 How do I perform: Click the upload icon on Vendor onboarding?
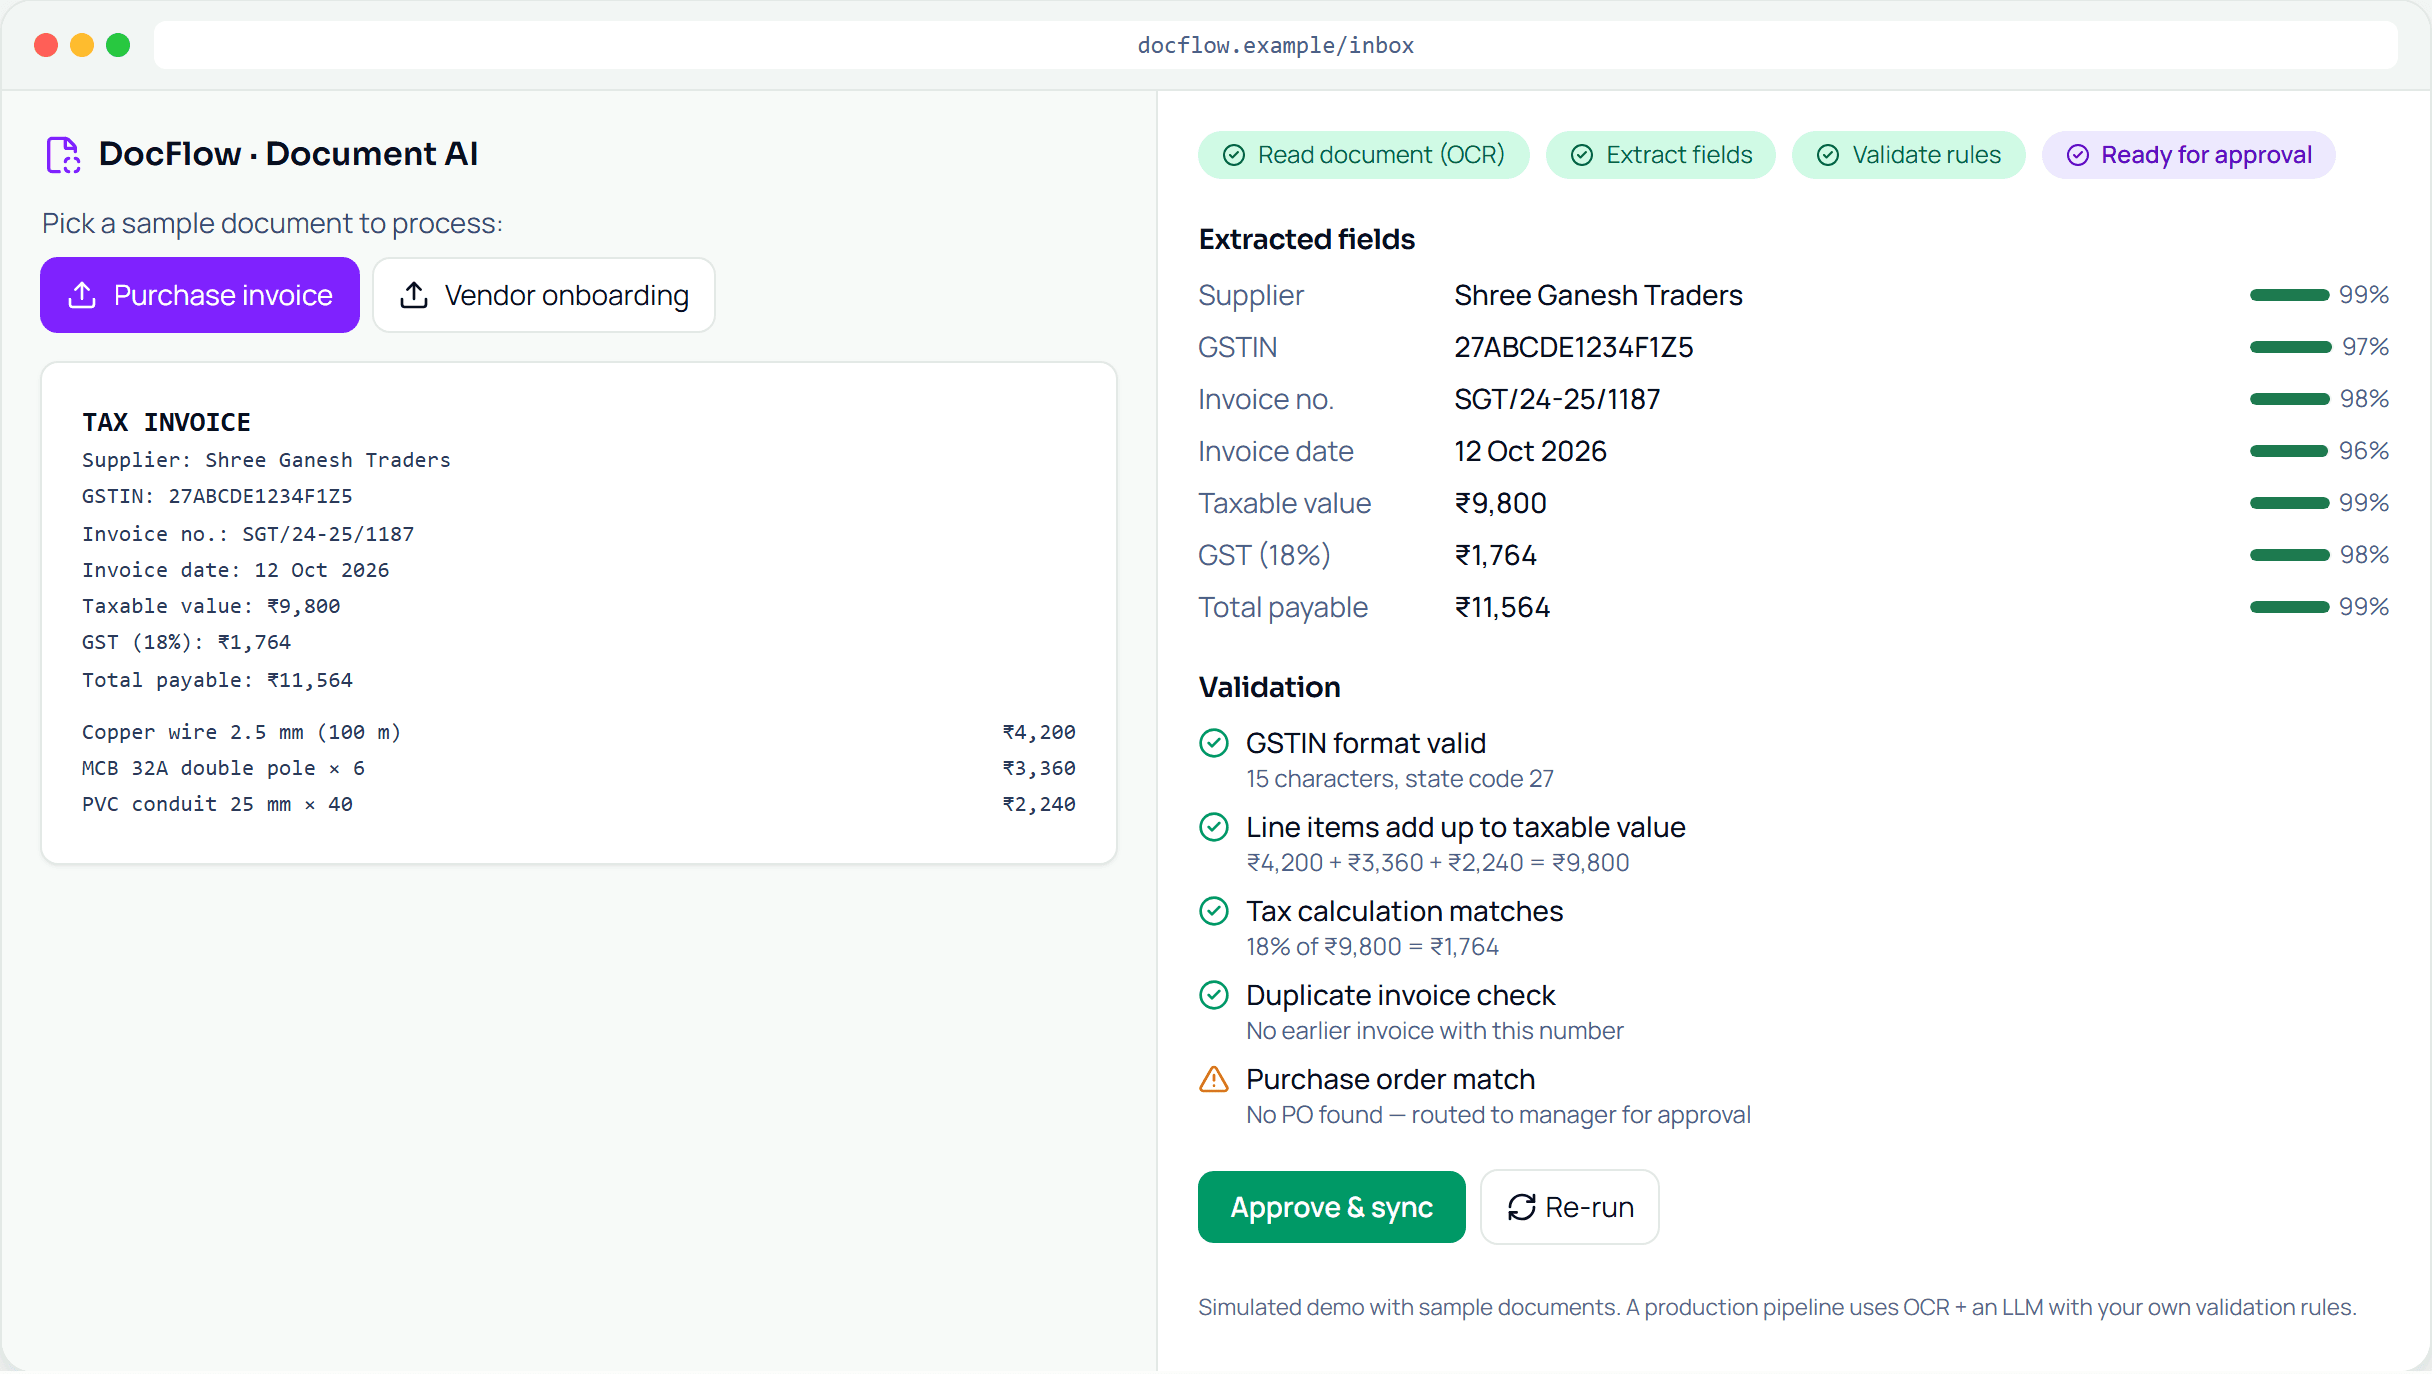(x=414, y=295)
